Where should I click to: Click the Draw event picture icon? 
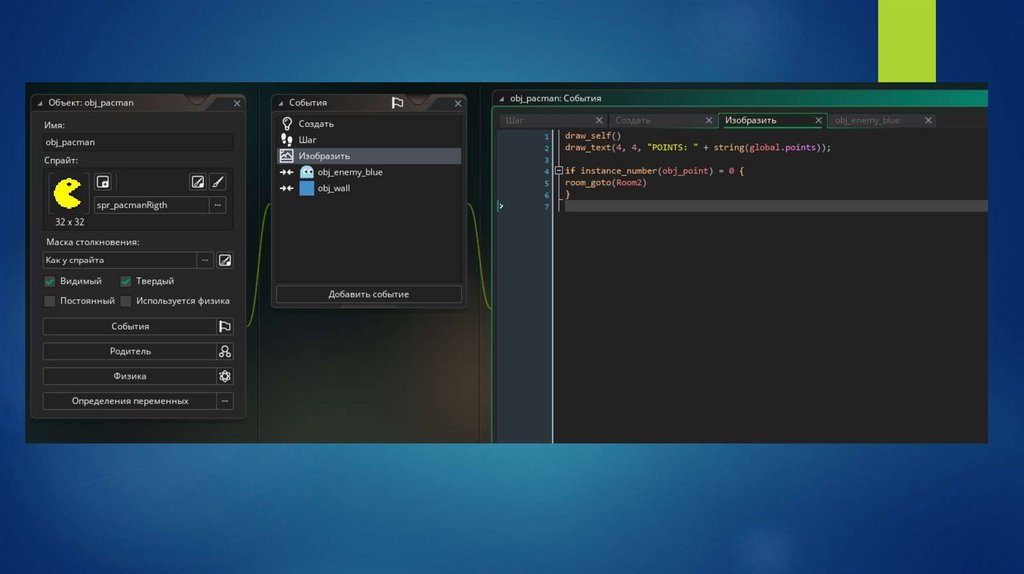click(x=287, y=156)
